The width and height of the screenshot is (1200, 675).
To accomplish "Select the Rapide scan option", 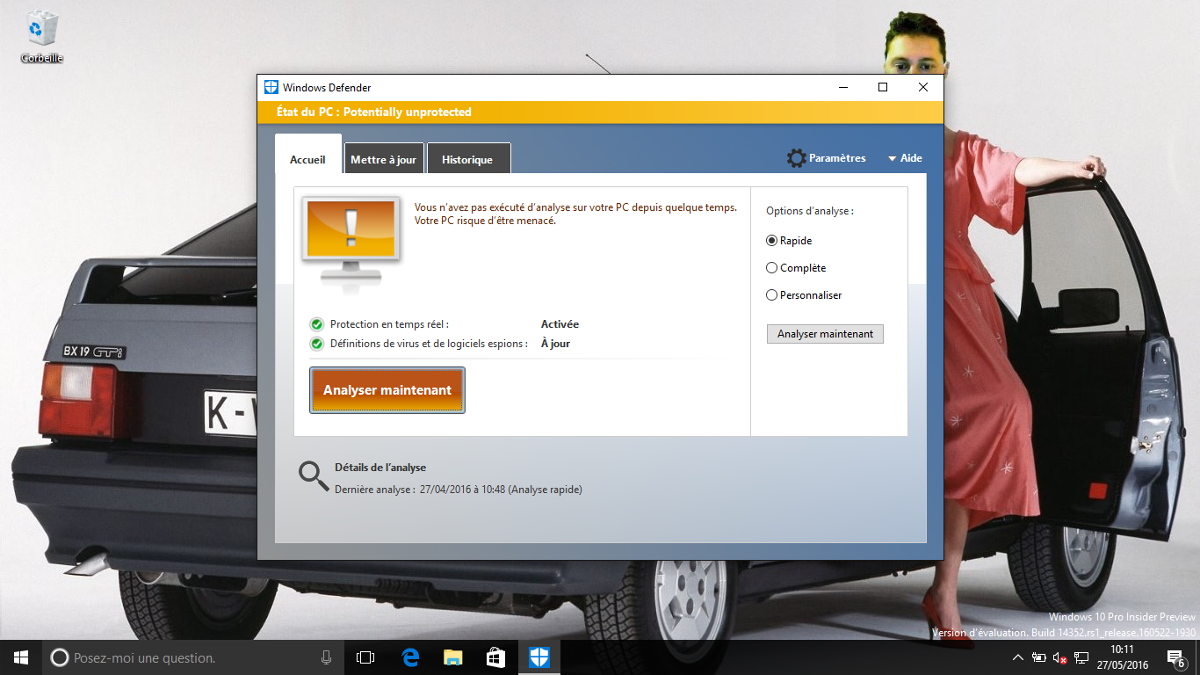I will pos(772,241).
